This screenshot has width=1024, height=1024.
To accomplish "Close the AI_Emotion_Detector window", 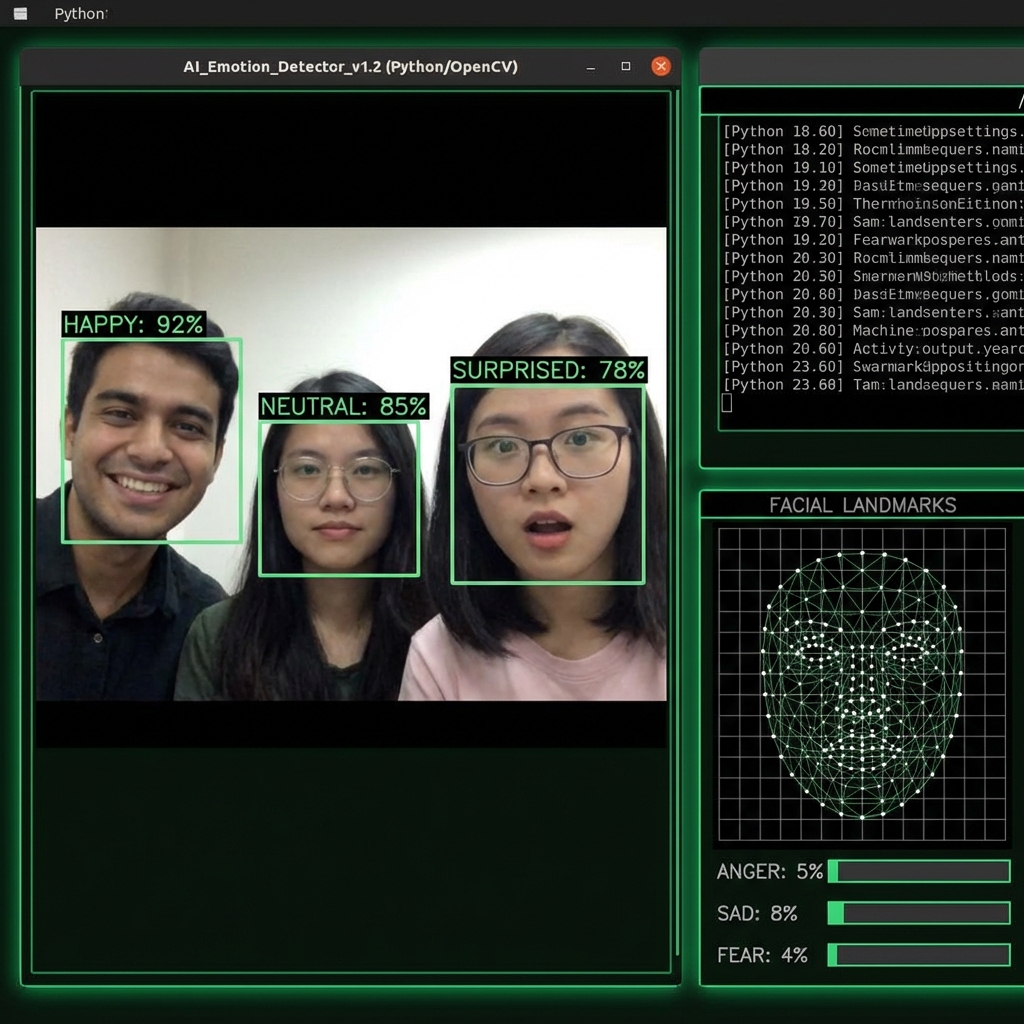I will (x=661, y=66).
